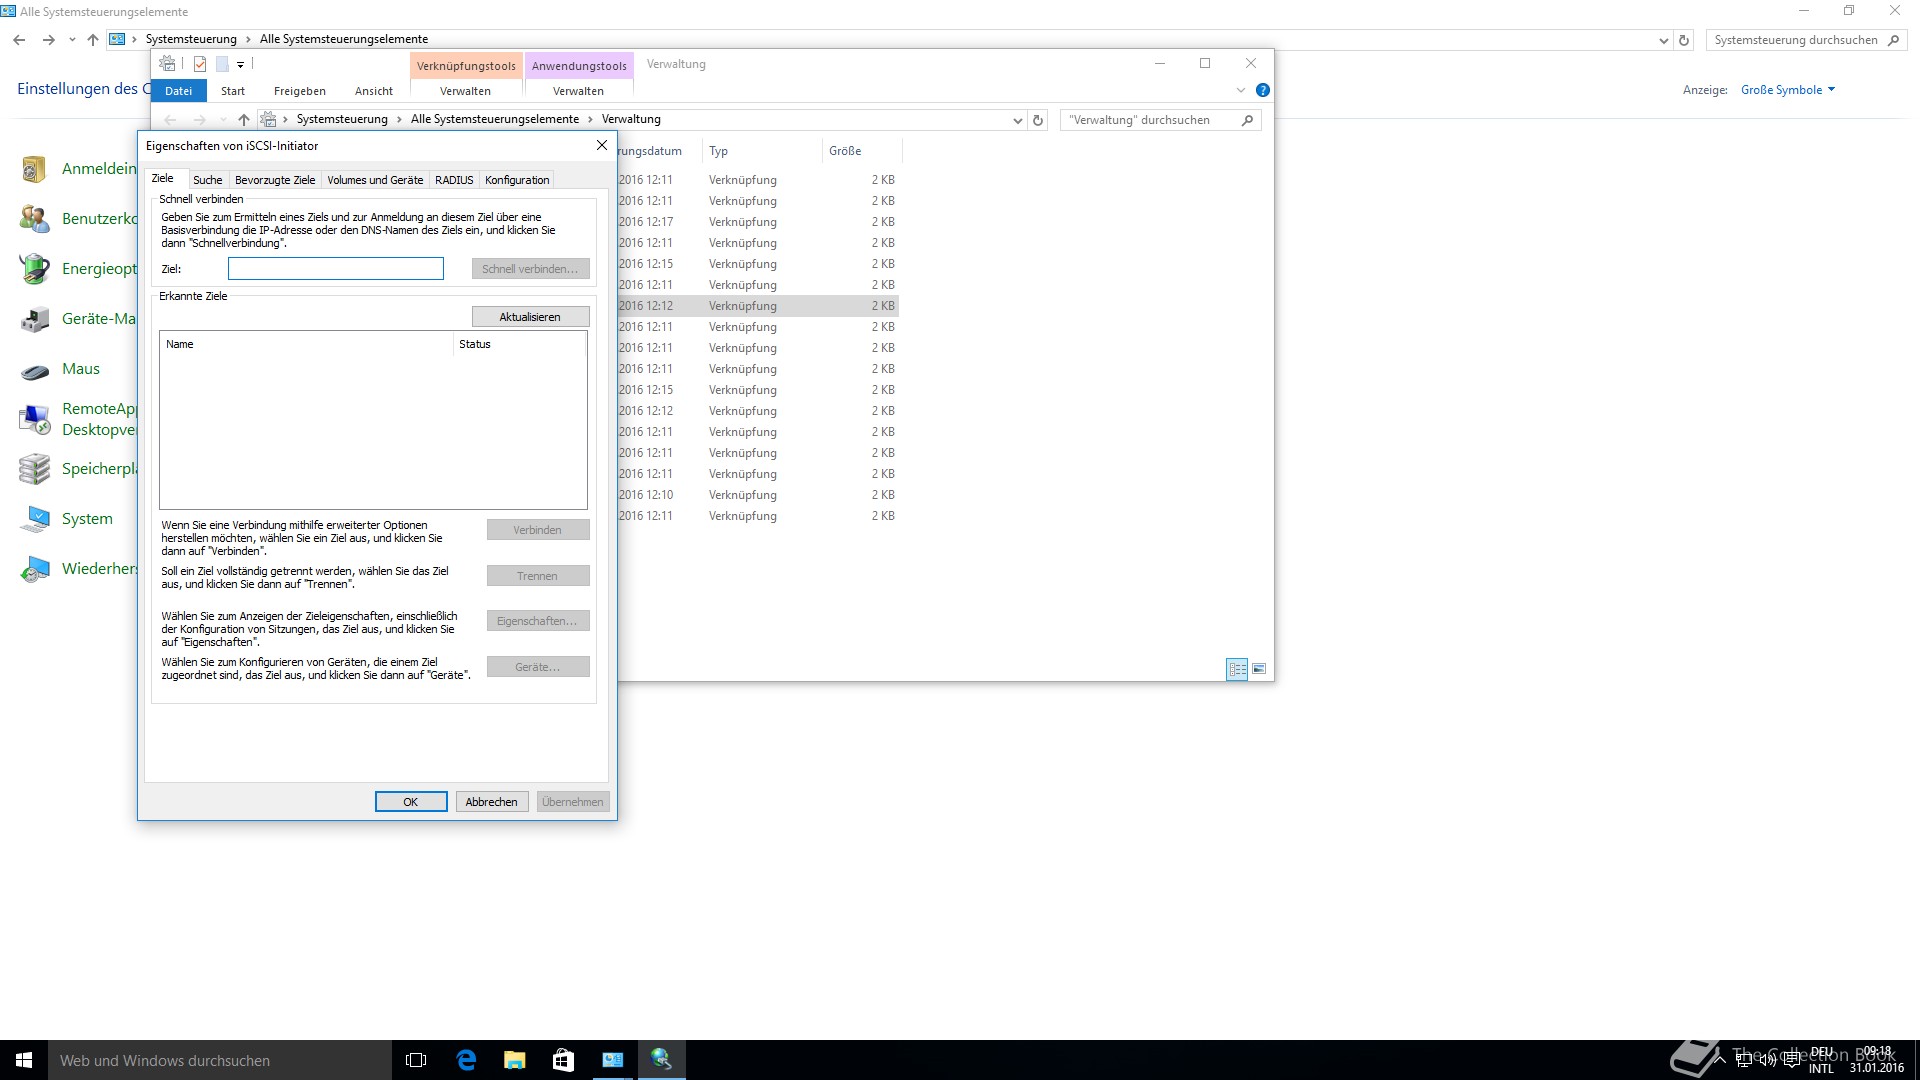
Task: Sort by Größe column header
Action: coord(862,151)
